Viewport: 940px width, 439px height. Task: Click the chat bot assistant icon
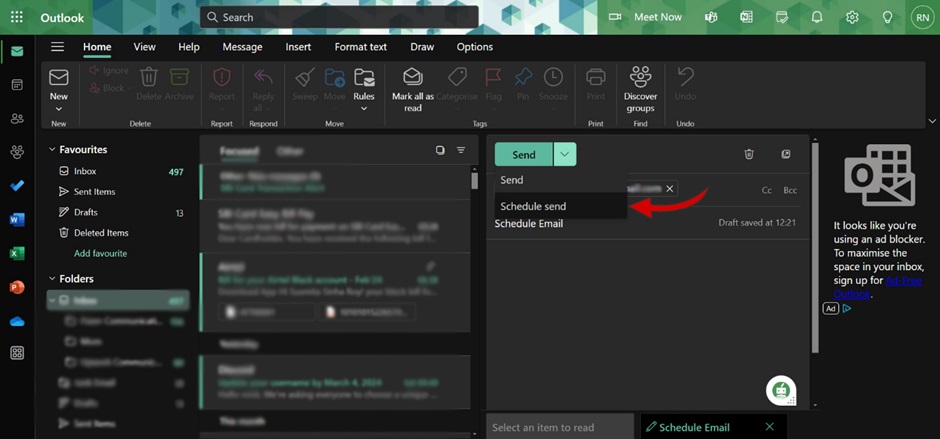coord(781,390)
